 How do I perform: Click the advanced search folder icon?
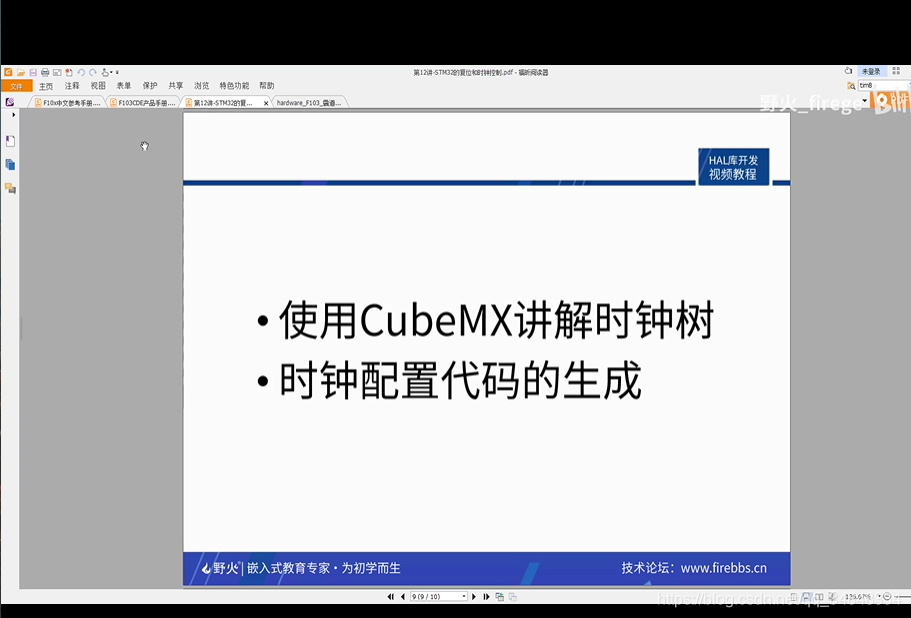tap(851, 85)
